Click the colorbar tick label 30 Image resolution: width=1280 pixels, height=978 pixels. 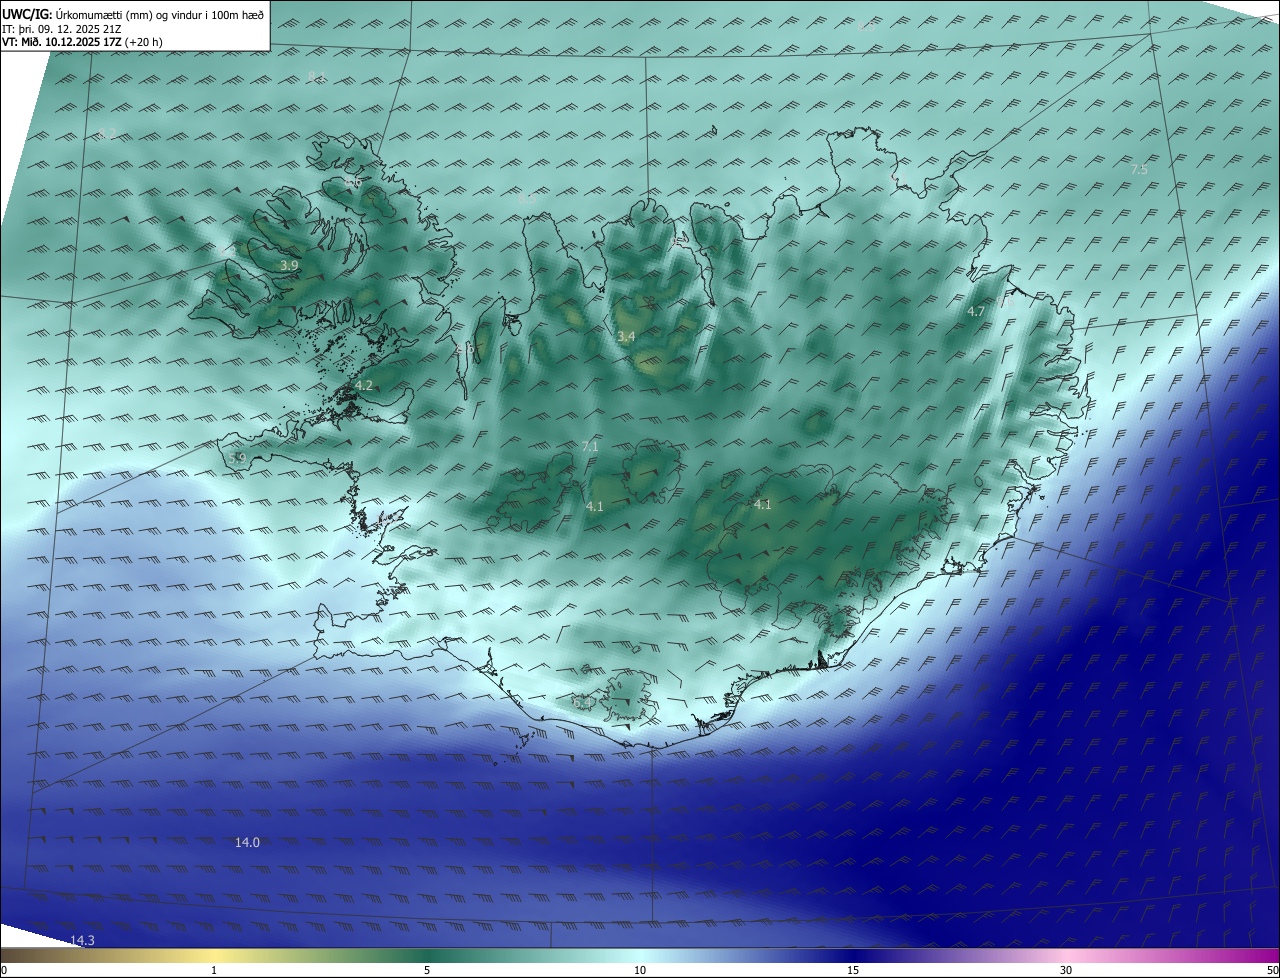click(x=1066, y=970)
